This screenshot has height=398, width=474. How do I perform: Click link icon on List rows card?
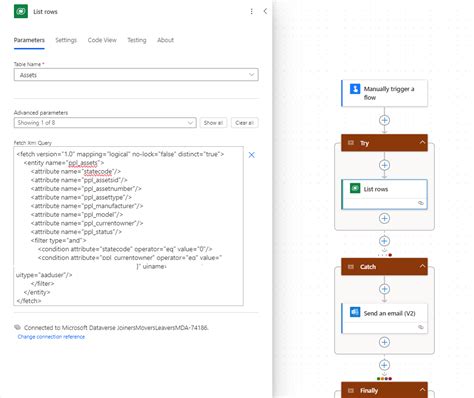coord(421,203)
